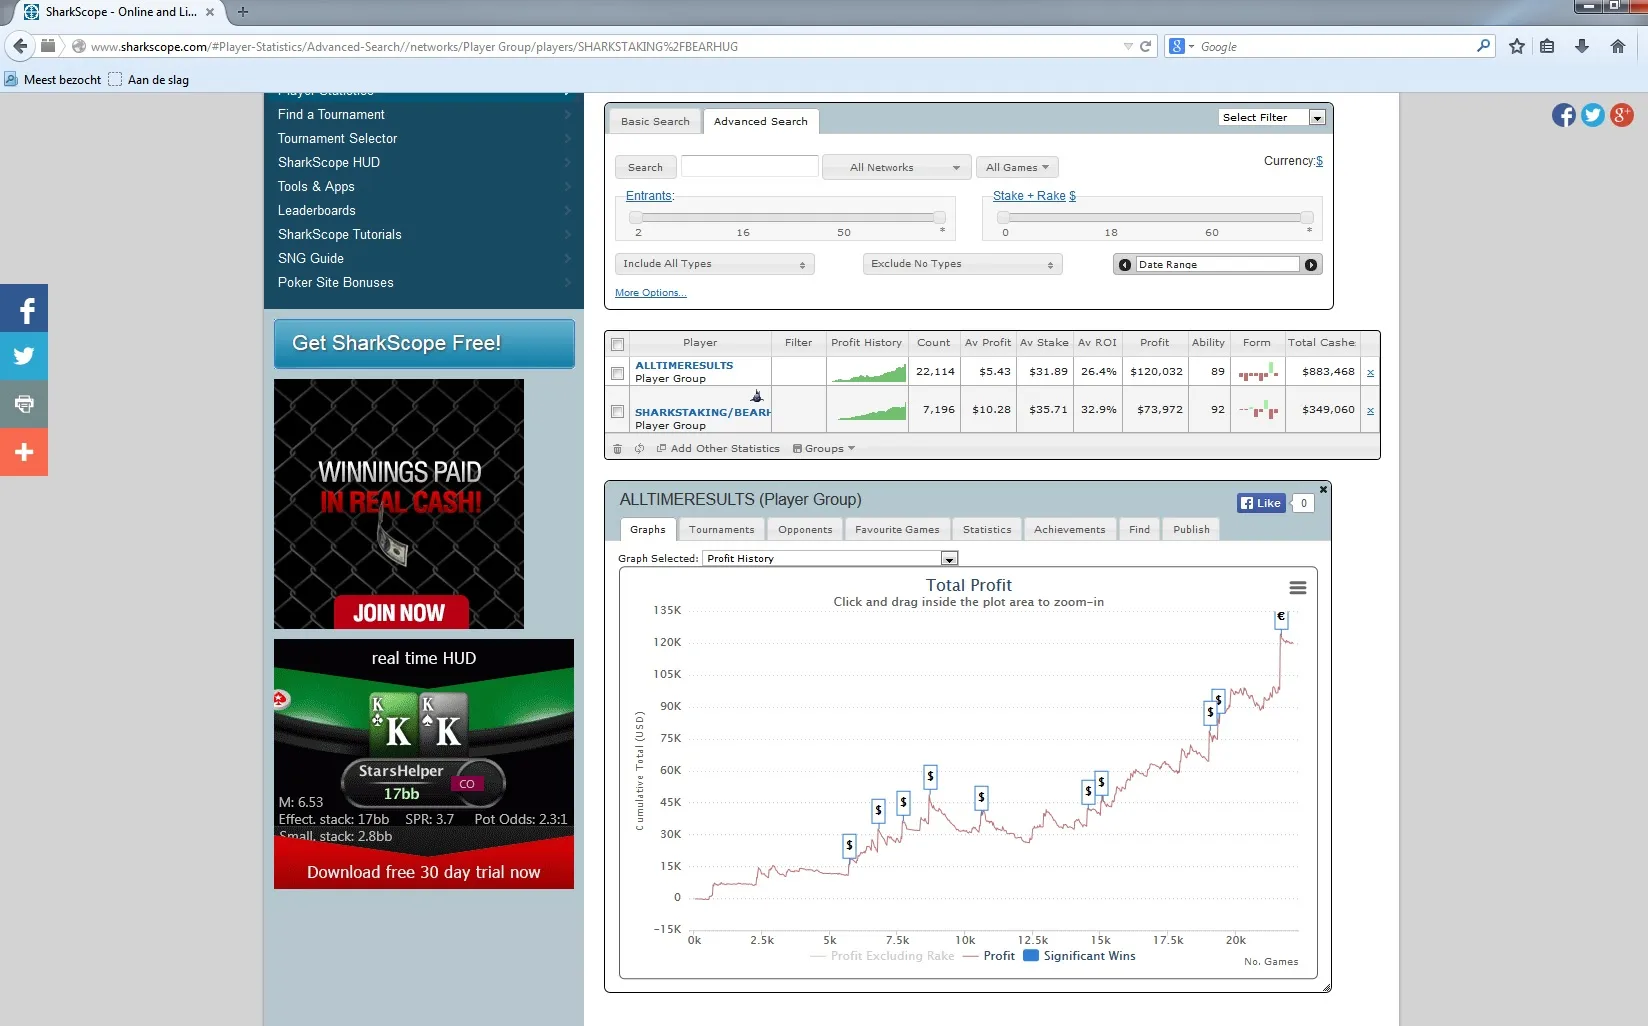This screenshot has height=1026, width=1648.
Task: Open the chart hamburger export menu
Action: pos(1297,588)
